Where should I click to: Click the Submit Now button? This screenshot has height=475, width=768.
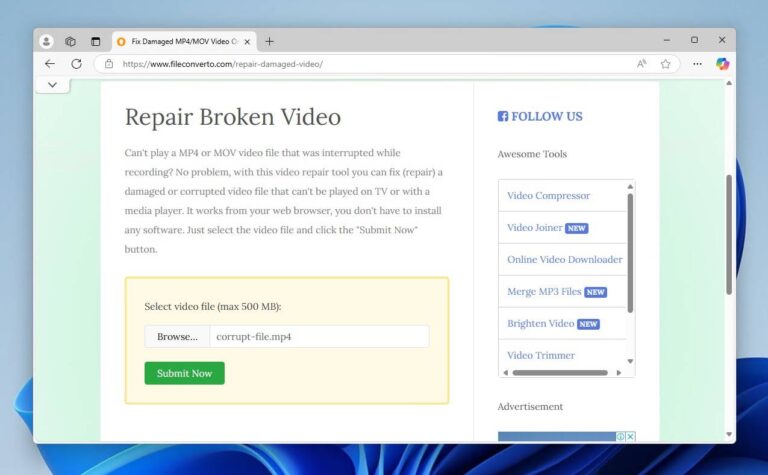point(184,373)
